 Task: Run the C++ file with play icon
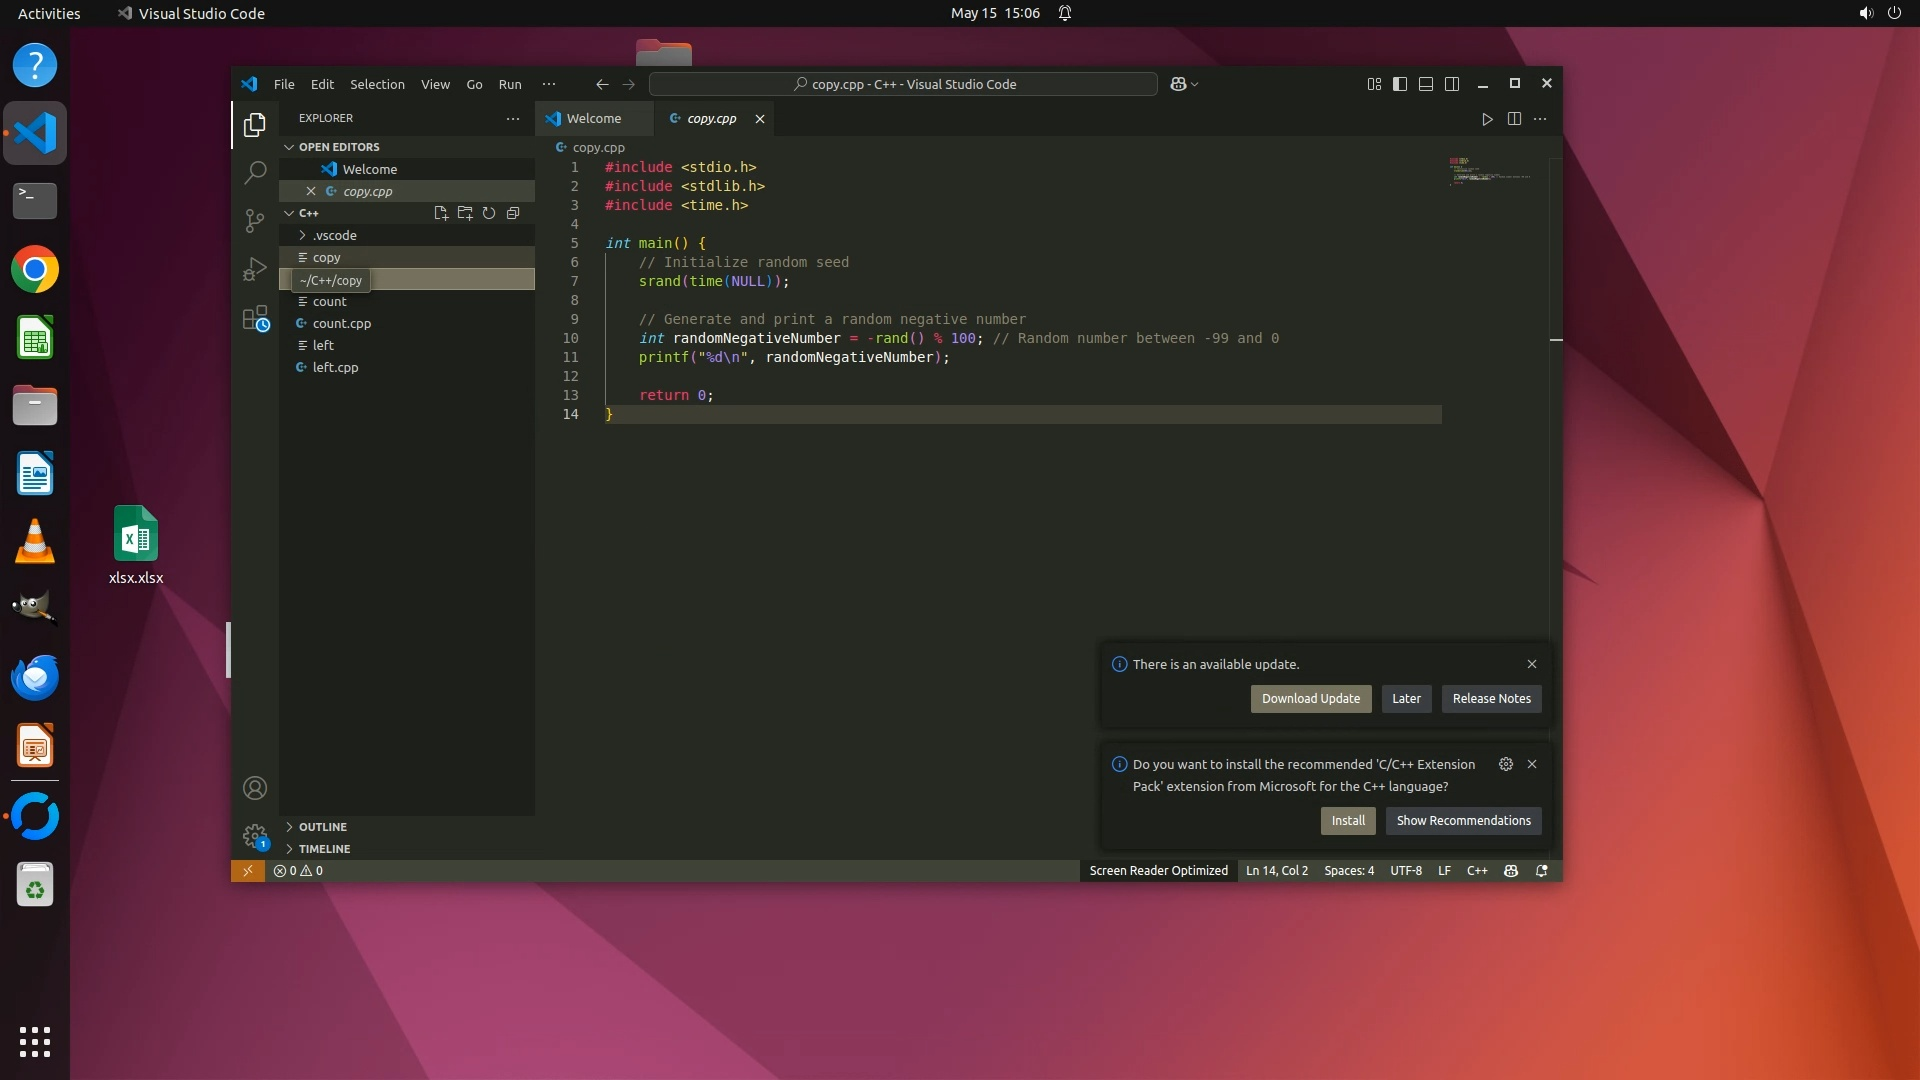(1487, 119)
